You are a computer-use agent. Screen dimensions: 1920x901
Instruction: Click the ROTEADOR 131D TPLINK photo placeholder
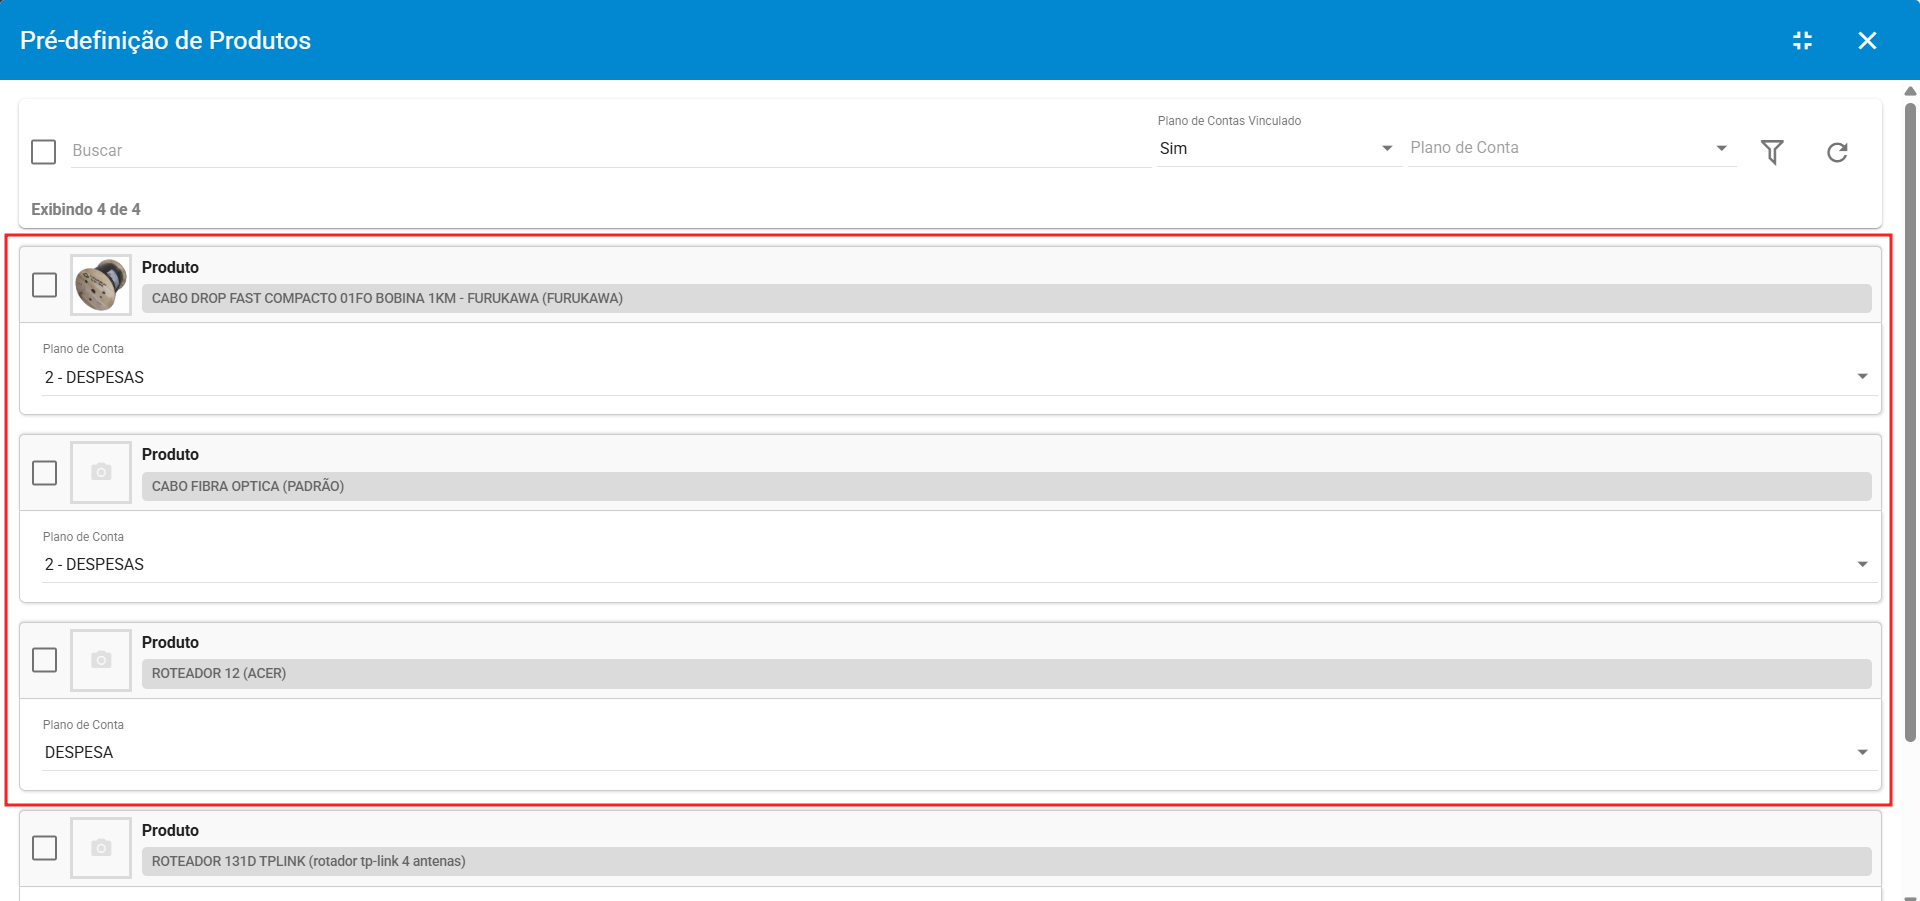[101, 848]
